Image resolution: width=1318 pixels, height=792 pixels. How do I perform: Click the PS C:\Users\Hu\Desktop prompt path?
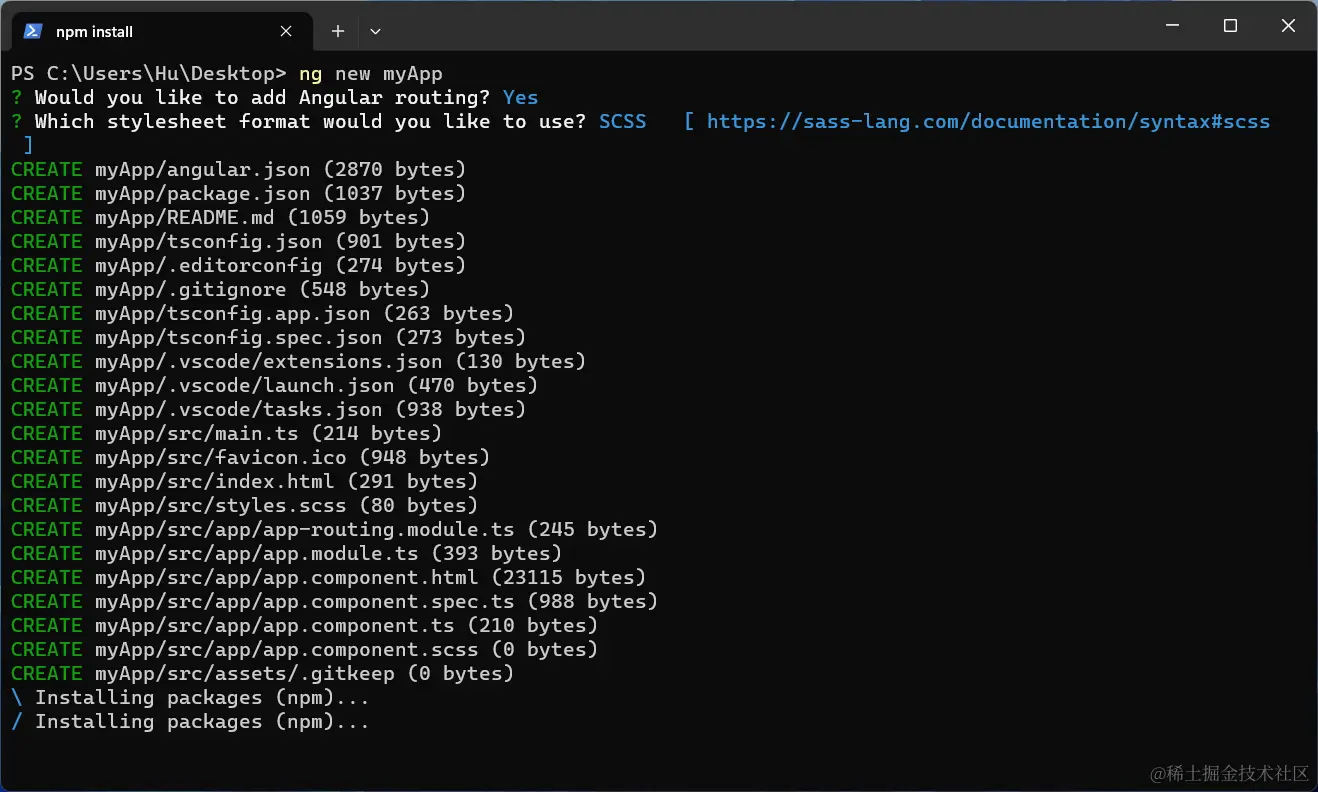click(x=148, y=74)
